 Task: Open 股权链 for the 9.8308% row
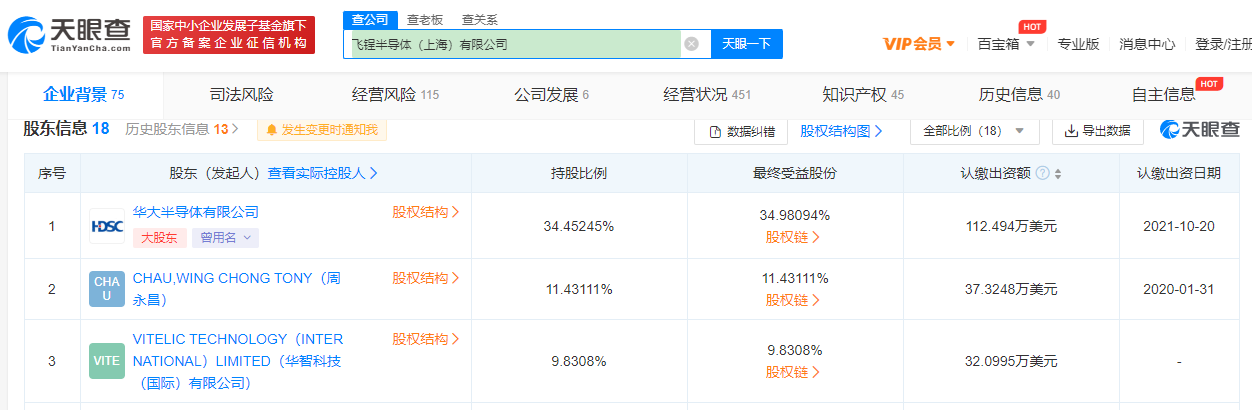tap(794, 372)
